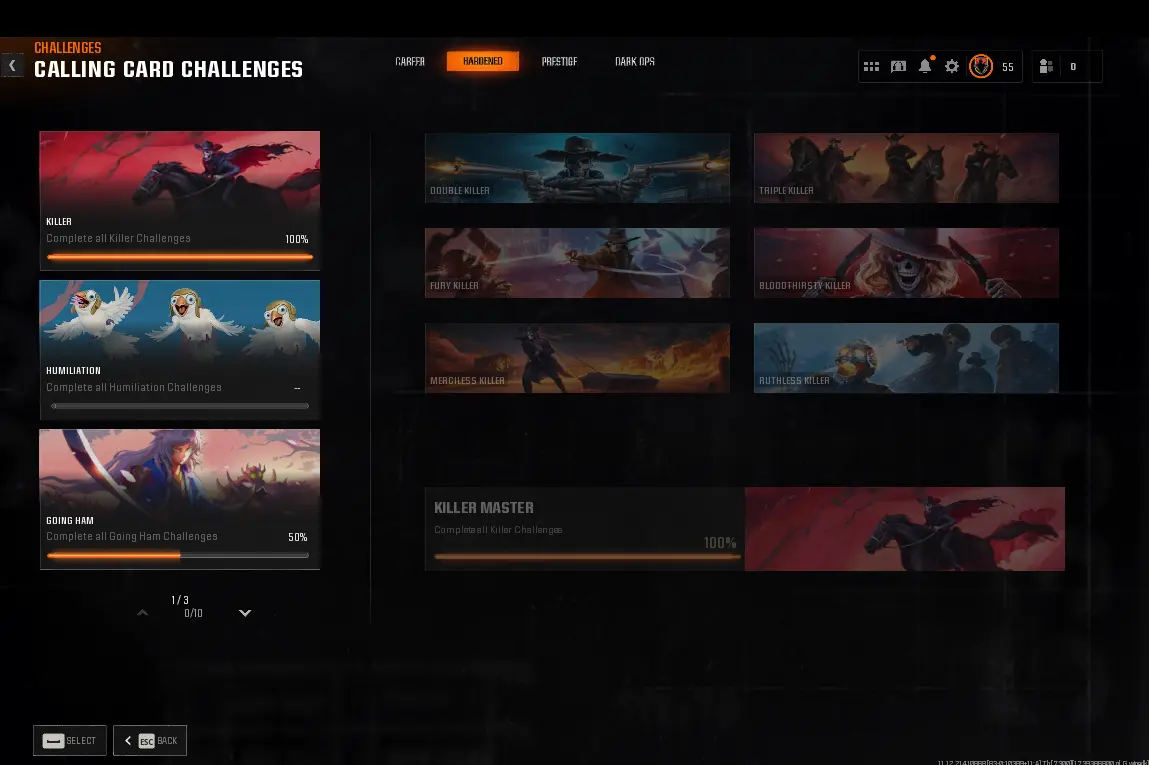Click the 0/10 counter text
The image size is (1149, 765).
193,613
